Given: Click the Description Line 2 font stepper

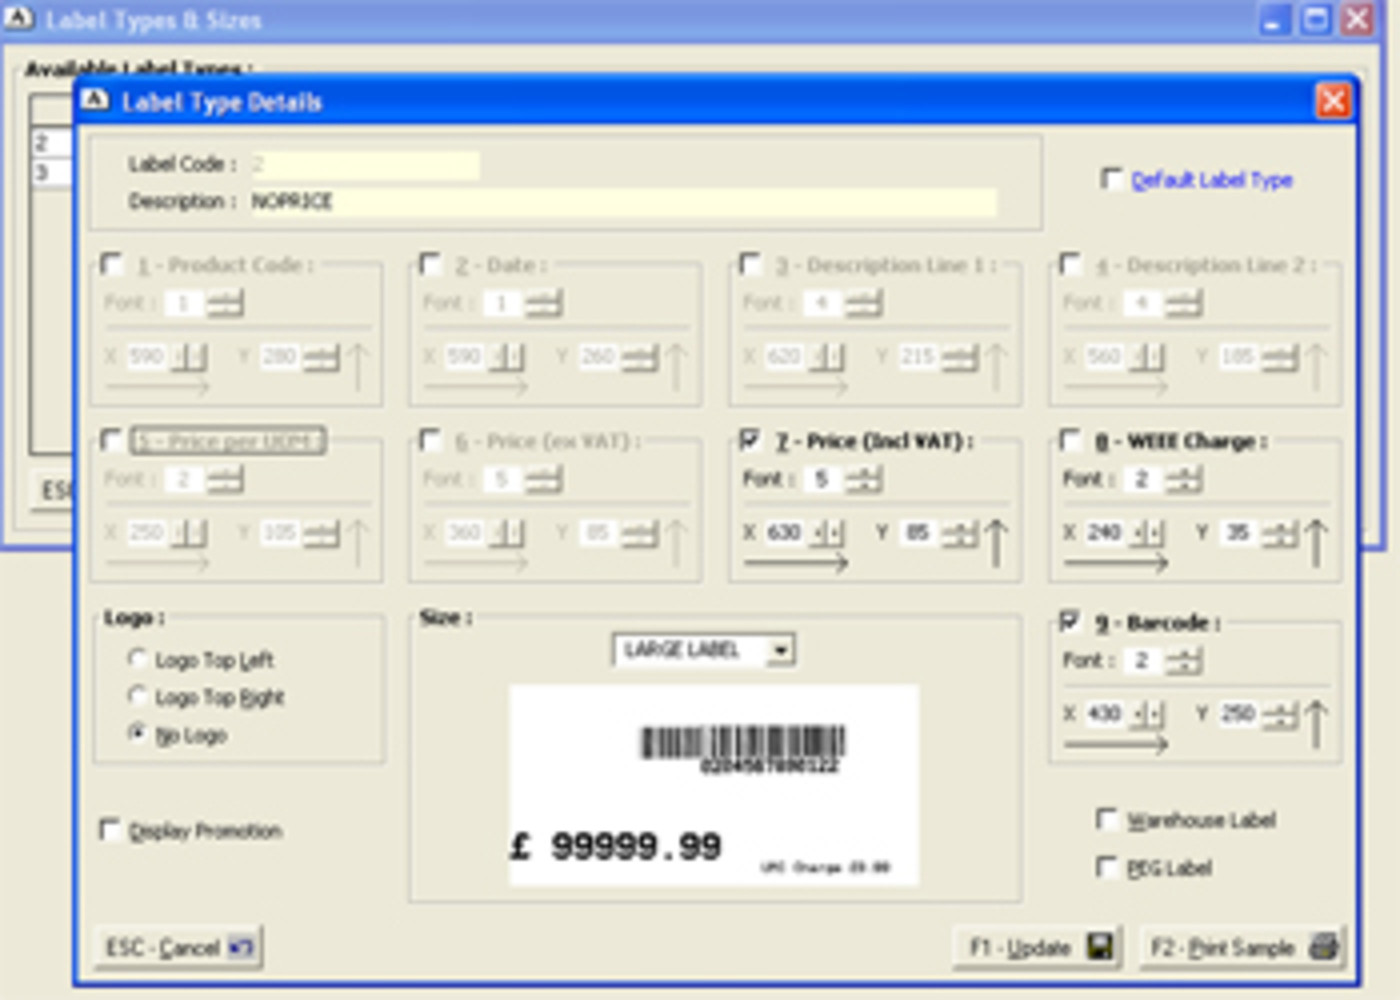Looking at the screenshot, I should [x=1183, y=303].
